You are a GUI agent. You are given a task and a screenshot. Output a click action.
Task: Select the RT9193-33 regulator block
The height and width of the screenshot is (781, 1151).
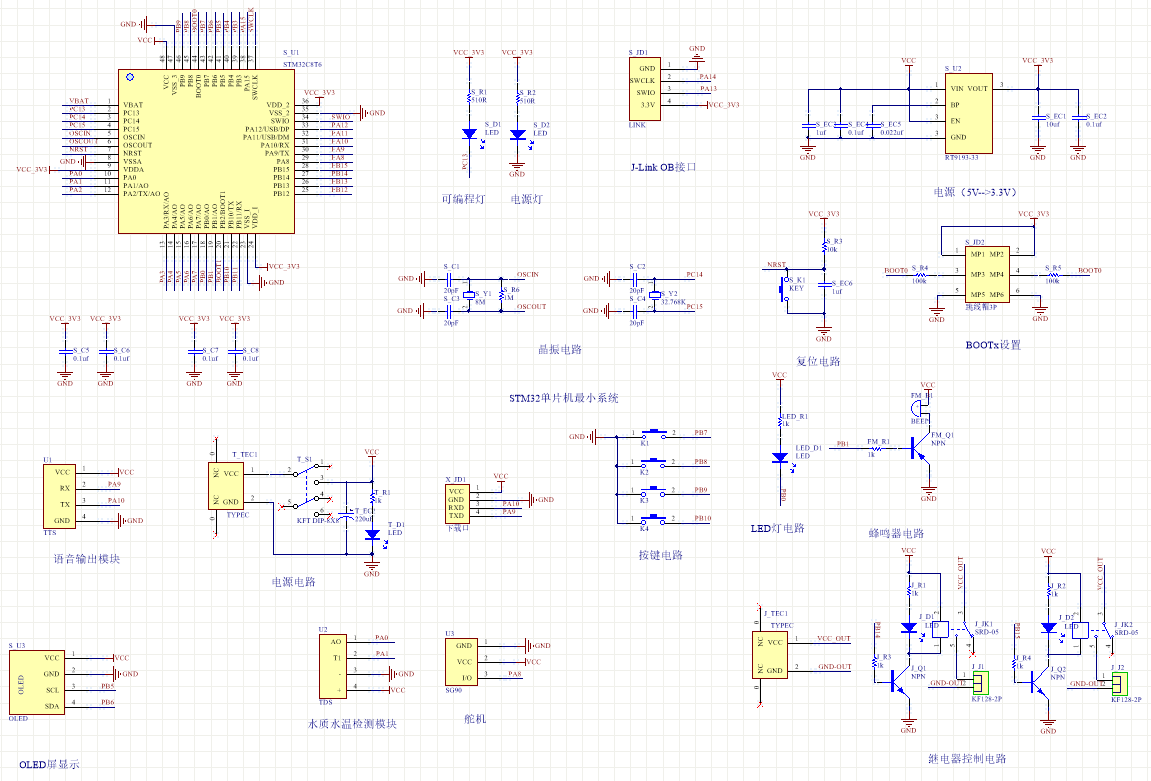pyautogui.click(x=969, y=112)
